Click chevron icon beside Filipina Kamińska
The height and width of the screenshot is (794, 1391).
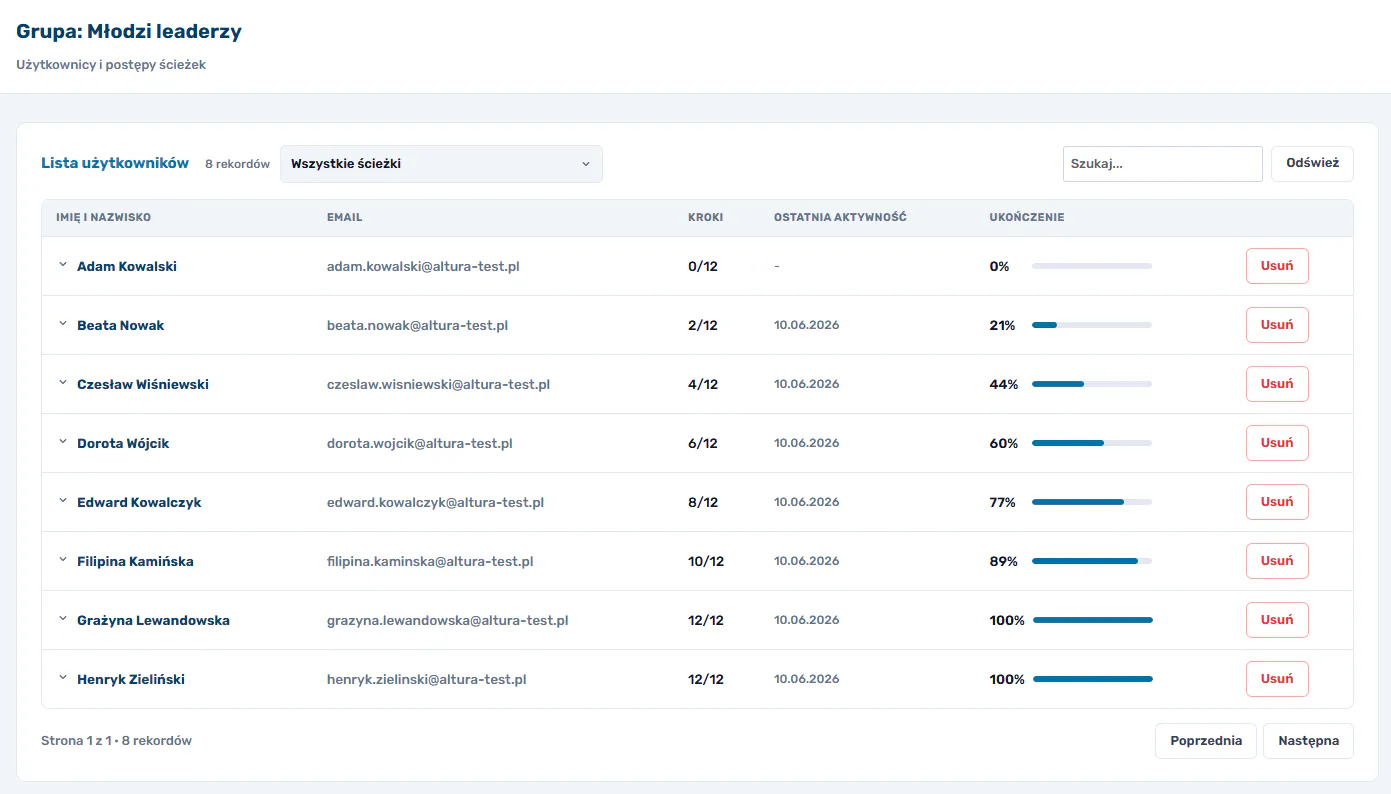click(x=63, y=560)
